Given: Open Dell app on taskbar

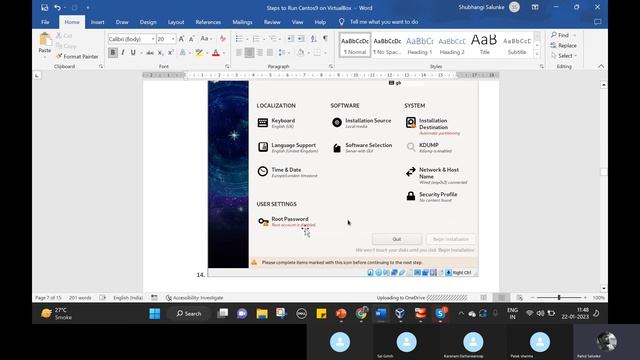Looking at the screenshot, I should pos(301,313).
